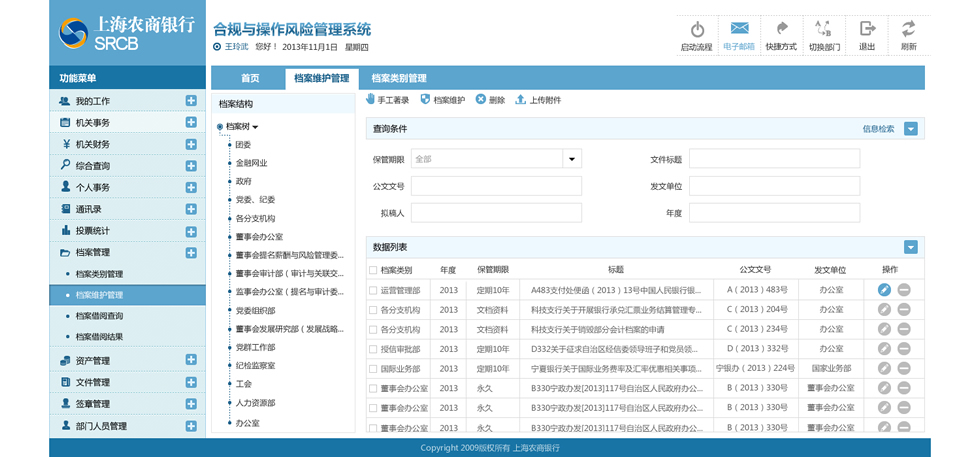Image resolution: width=980 pixels, height=457 pixels.
Task: Click the 启动流程 power icon
Action: click(697, 30)
